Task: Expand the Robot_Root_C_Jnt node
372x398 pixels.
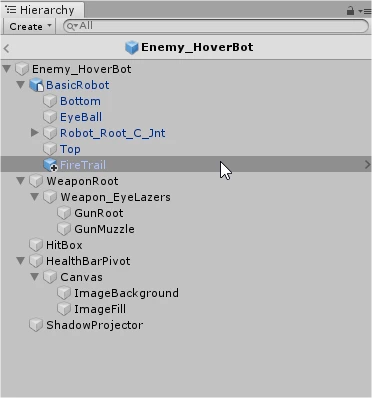Action: pos(35,133)
